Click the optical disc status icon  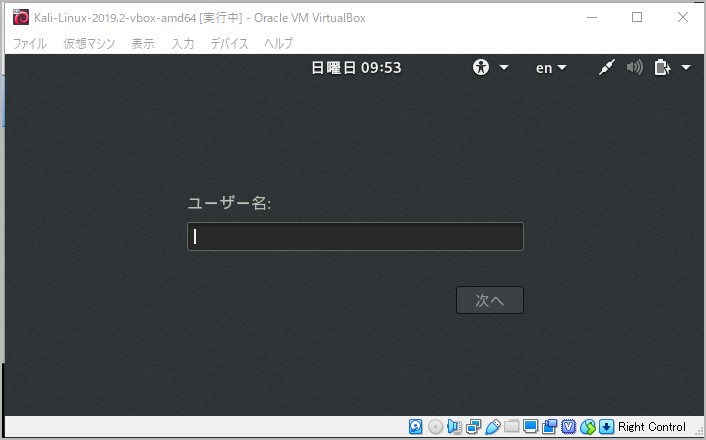click(x=435, y=426)
